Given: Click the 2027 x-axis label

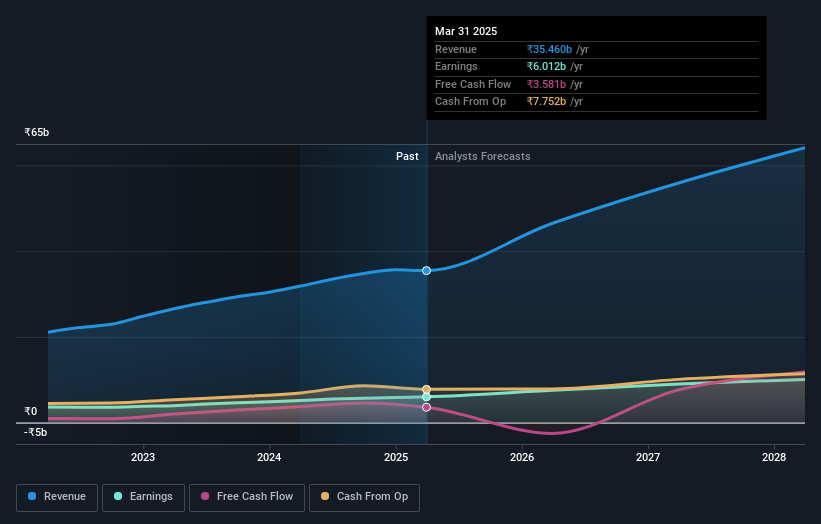Looking at the screenshot, I should click(648, 458).
